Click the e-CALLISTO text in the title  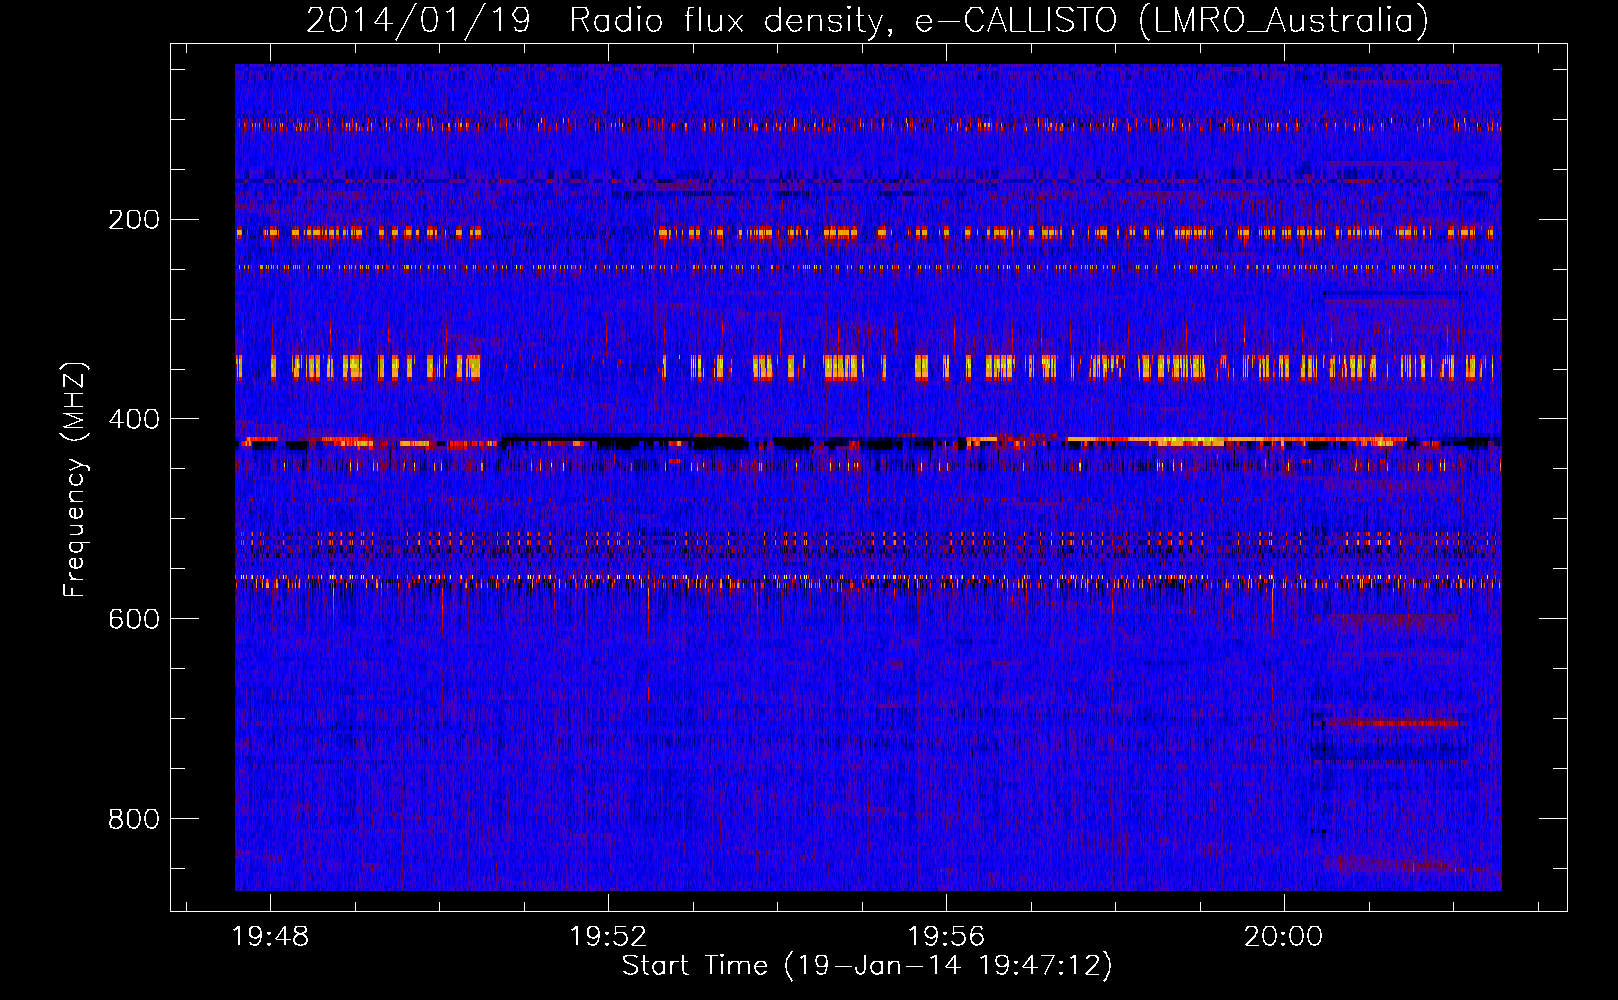(x=1016, y=20)
